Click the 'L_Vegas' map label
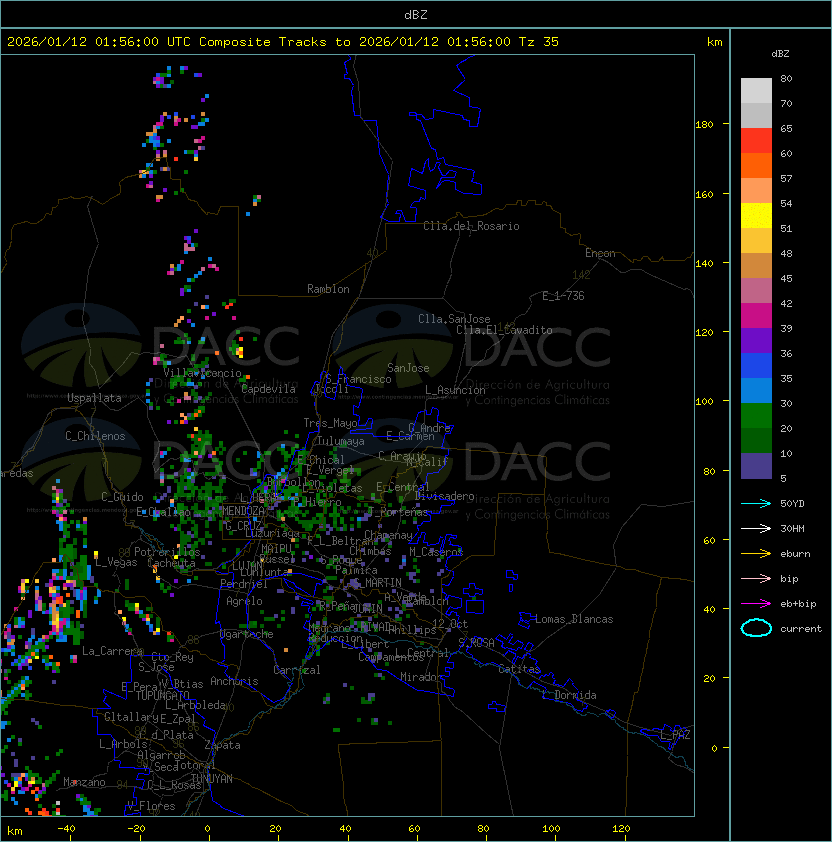The width and height of the screenshot is (832, 842). click(x=117, y=562)
